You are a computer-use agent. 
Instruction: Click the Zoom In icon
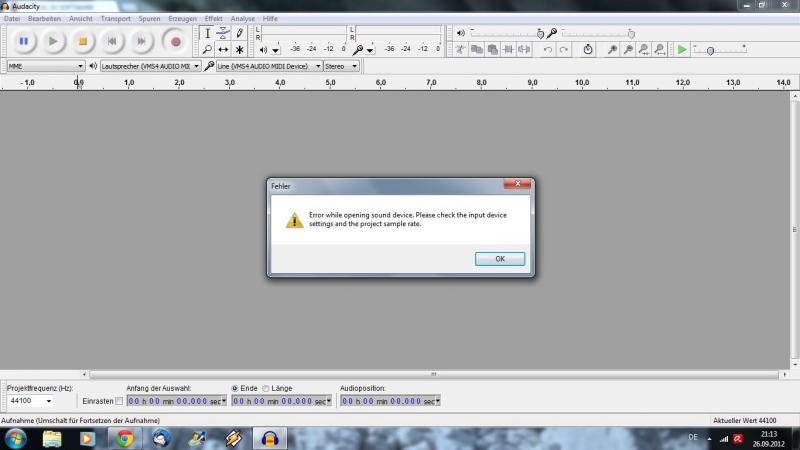click(x=612, y=49)
